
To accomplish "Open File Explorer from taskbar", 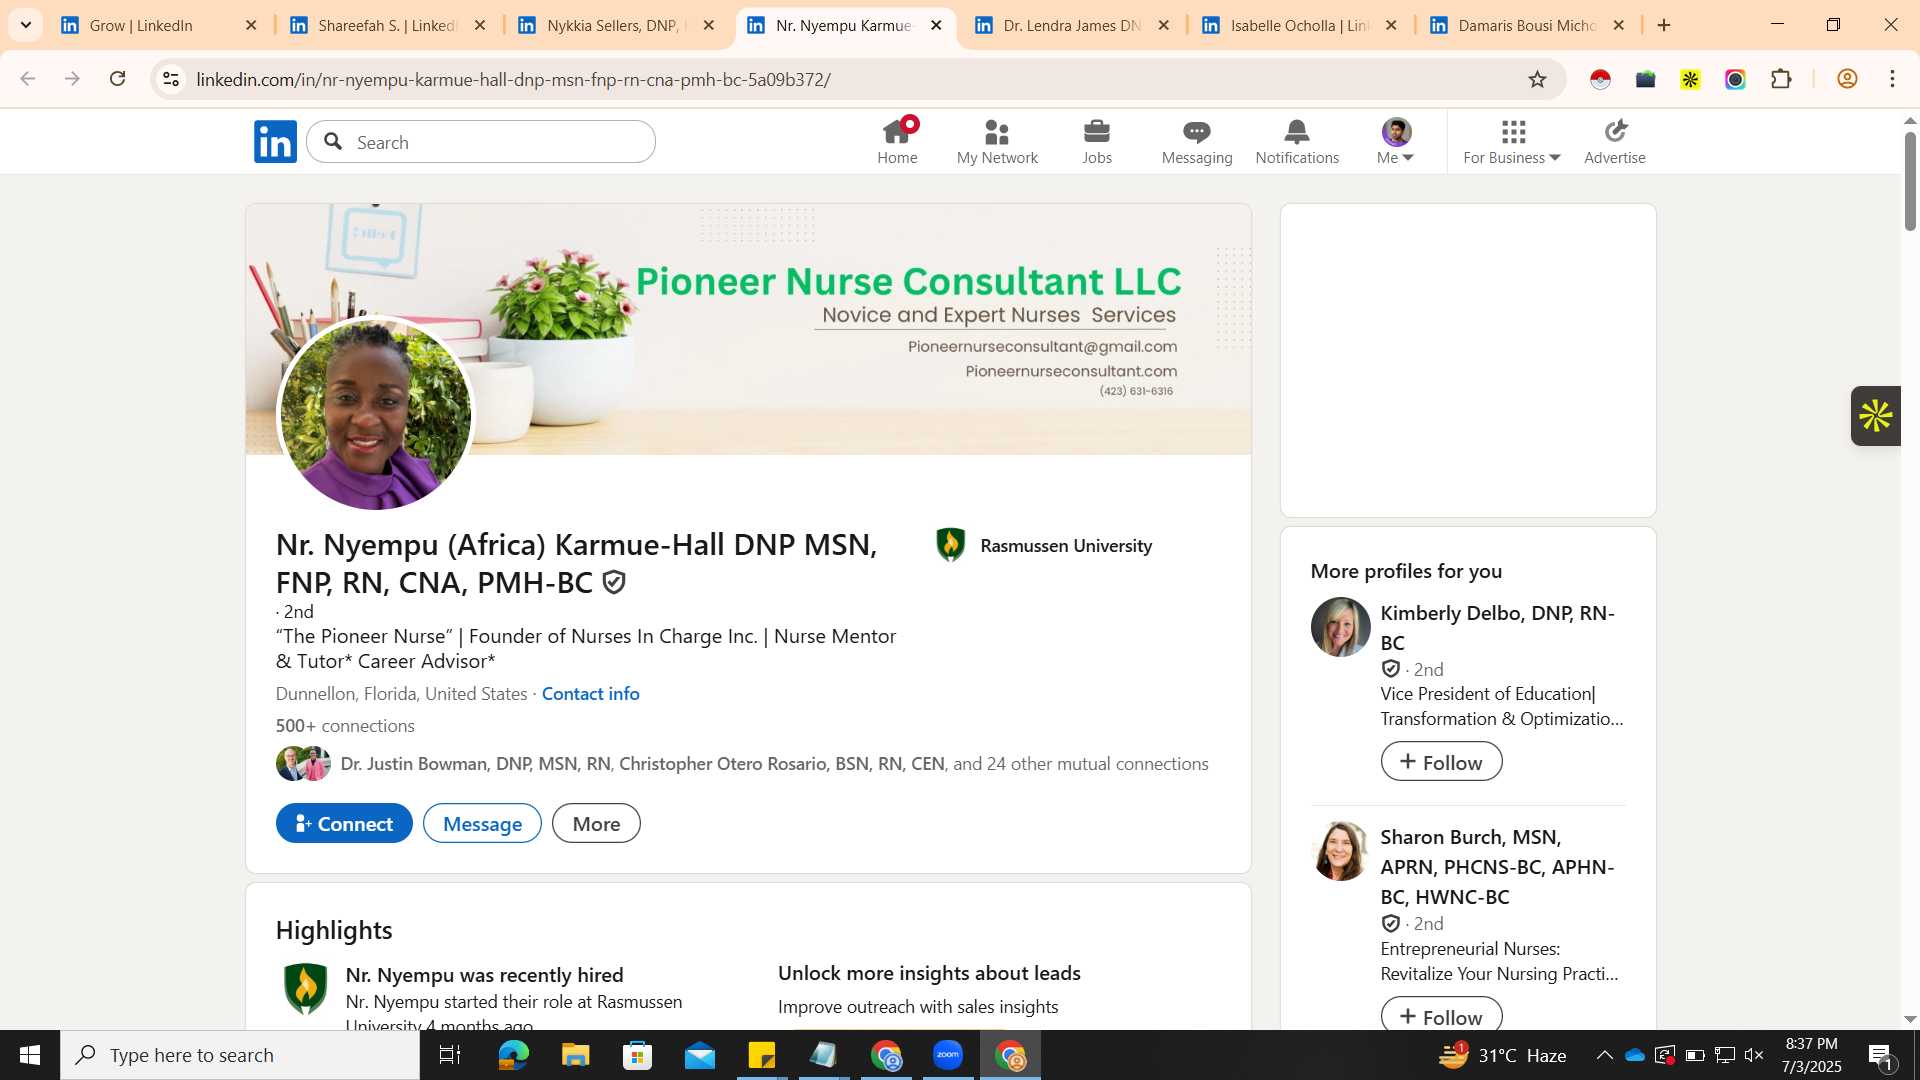I will [575, 1055].
